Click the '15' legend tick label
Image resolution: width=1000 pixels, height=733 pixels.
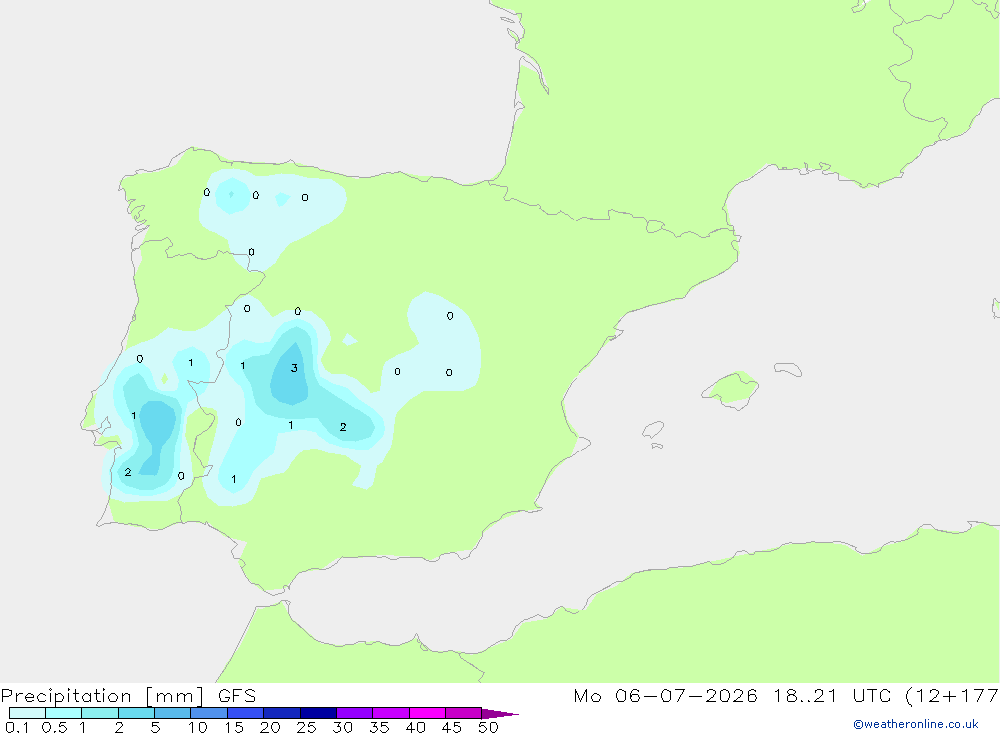pos(234,727)
